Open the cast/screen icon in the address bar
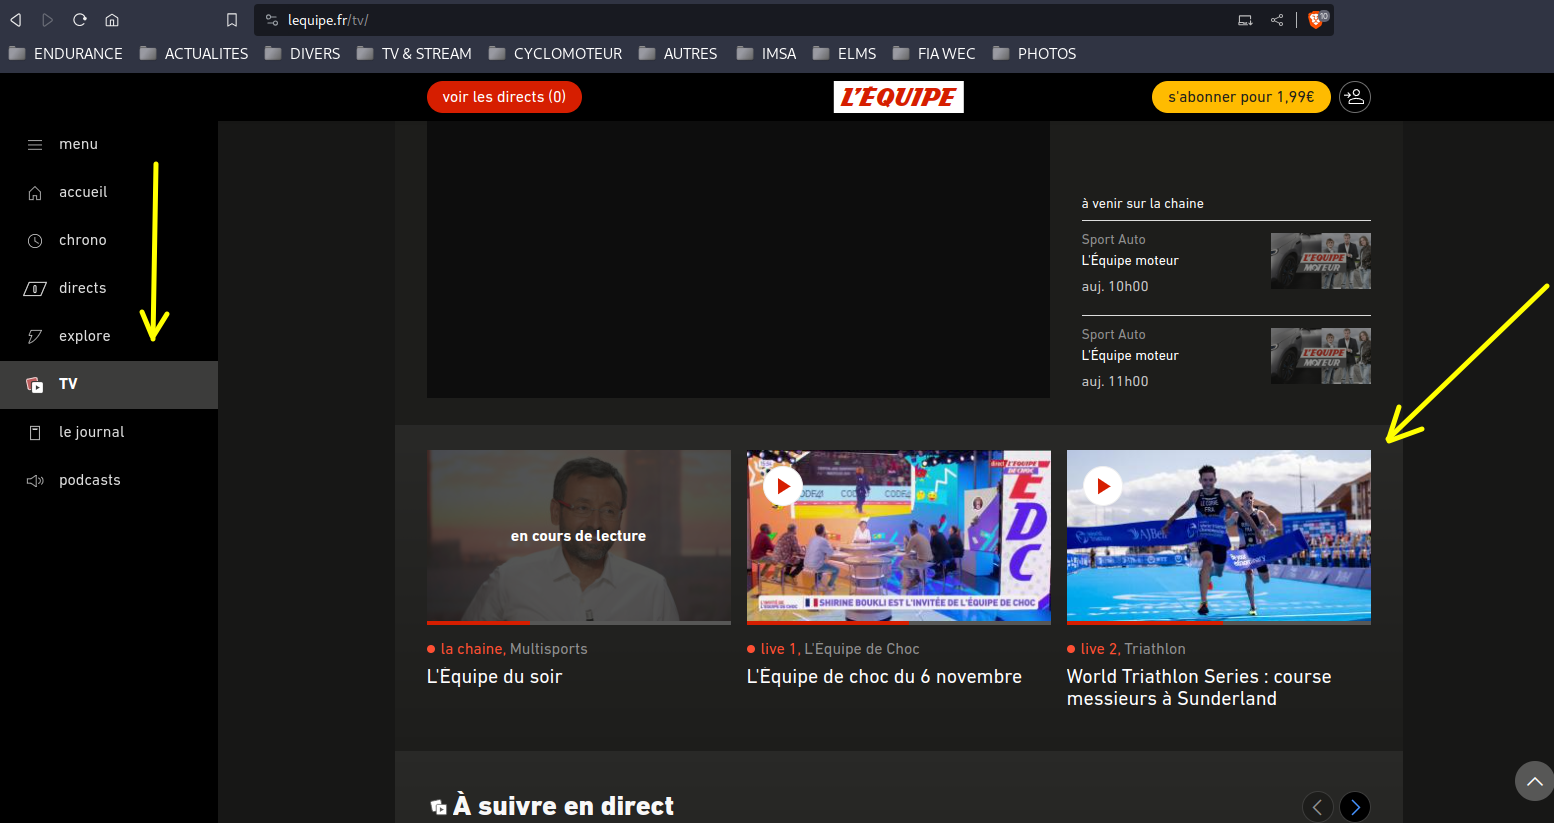 click(1245, 20)
